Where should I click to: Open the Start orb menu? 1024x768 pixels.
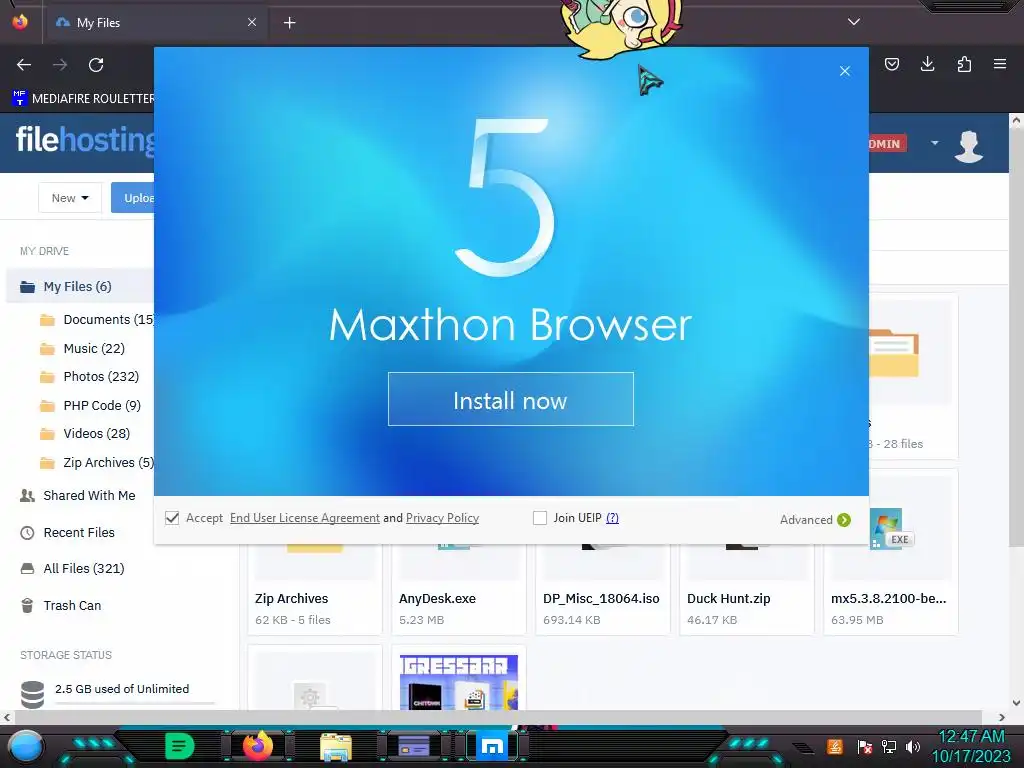click(x=25, y=746)
